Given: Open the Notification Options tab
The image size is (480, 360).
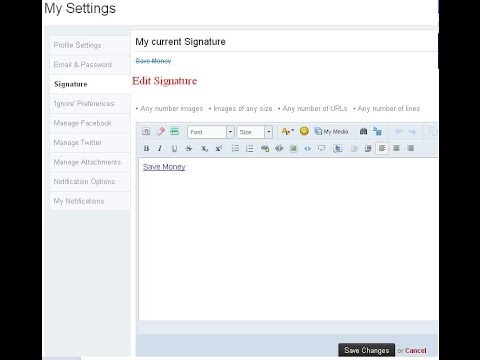Looking at the screenshot, I should [x=90, y=182].
